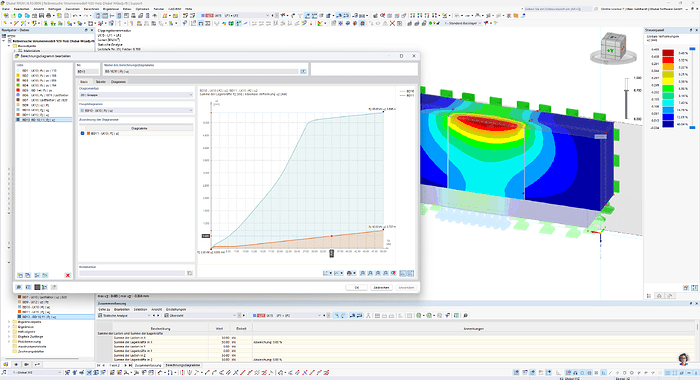Click the Anwenden button in dialog
Screen dimensions: 700x380
(406, 288)
